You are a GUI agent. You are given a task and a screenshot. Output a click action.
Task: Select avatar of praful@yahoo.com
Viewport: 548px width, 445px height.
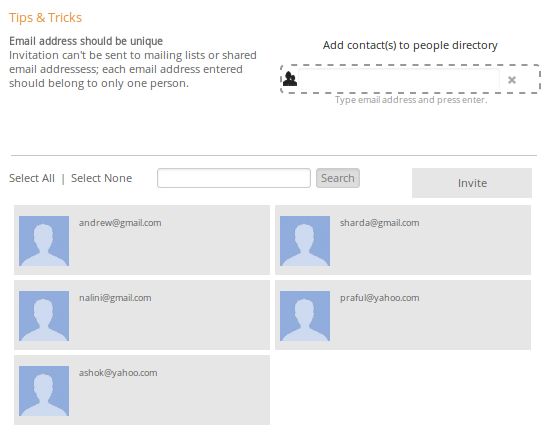coord(305,316)
